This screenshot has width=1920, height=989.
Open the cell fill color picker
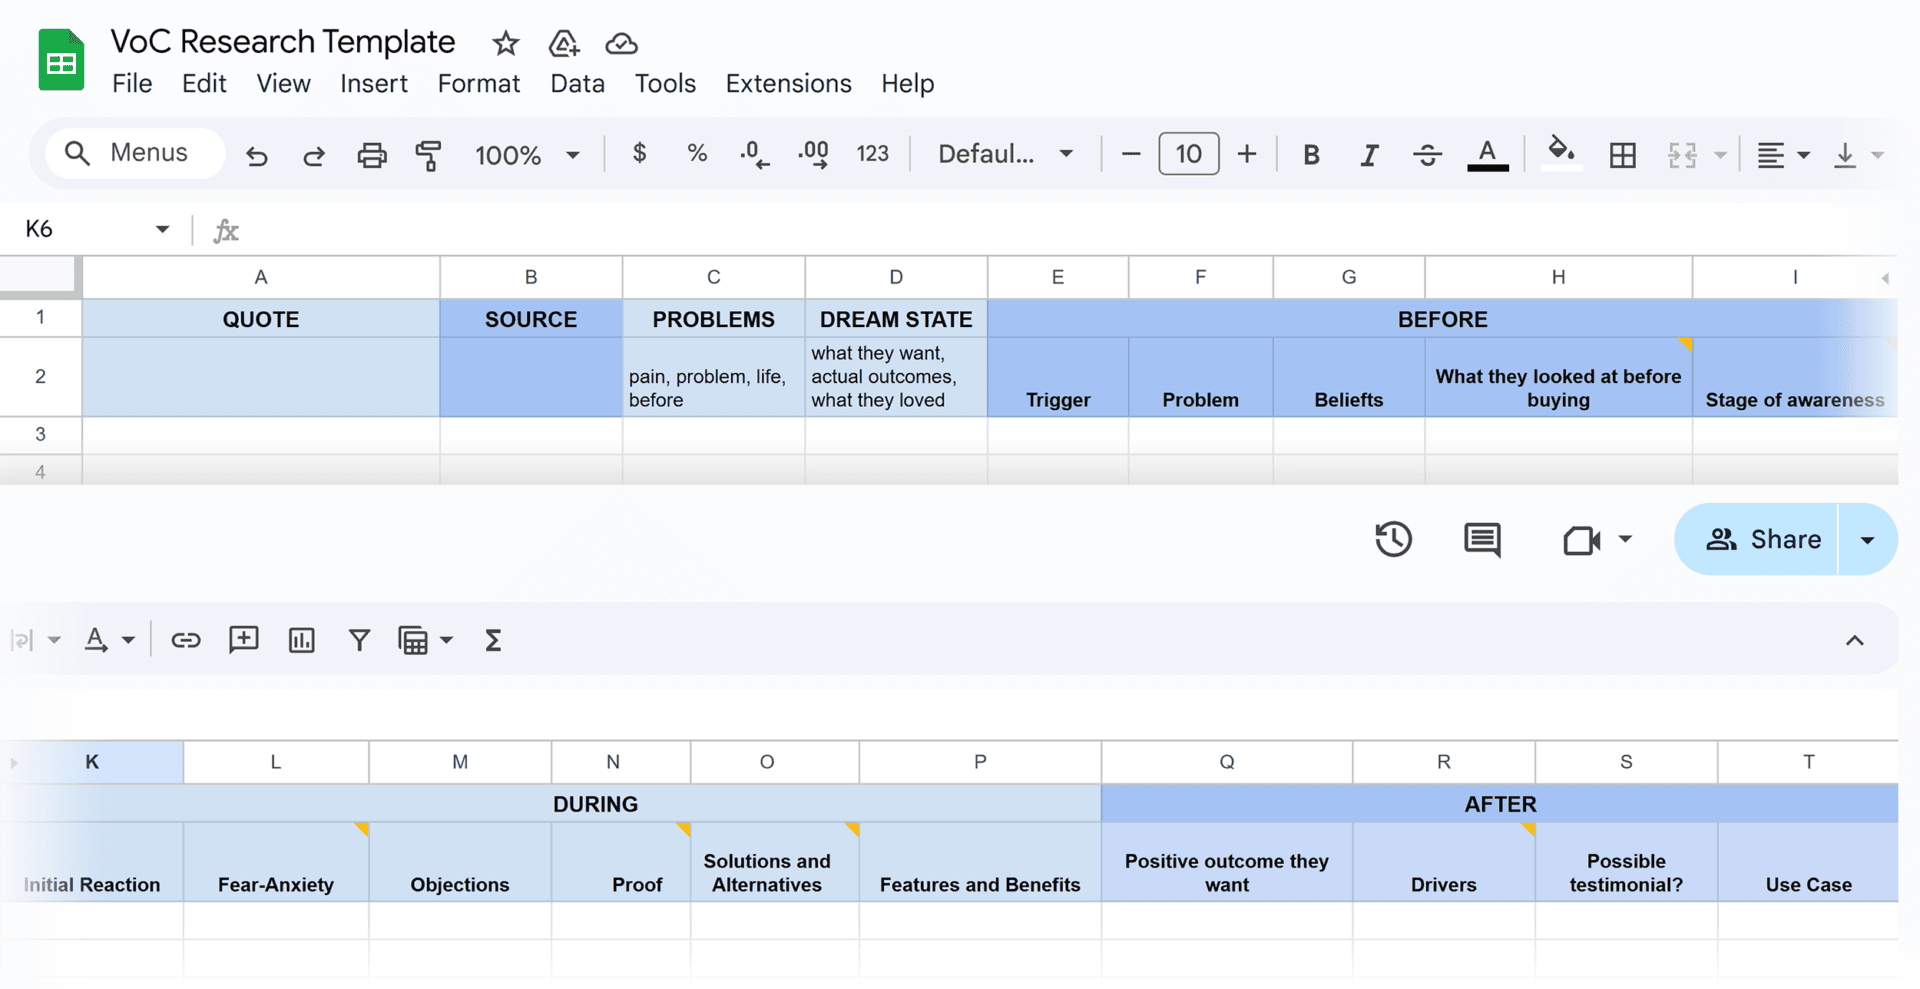pyautogui.click(x=1560, y=153)
